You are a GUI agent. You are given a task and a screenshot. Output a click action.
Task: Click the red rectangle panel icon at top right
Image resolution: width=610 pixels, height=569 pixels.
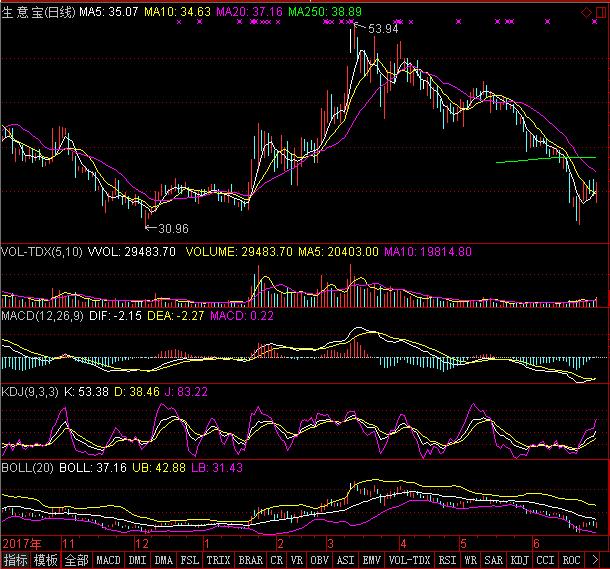coord(601,13)
